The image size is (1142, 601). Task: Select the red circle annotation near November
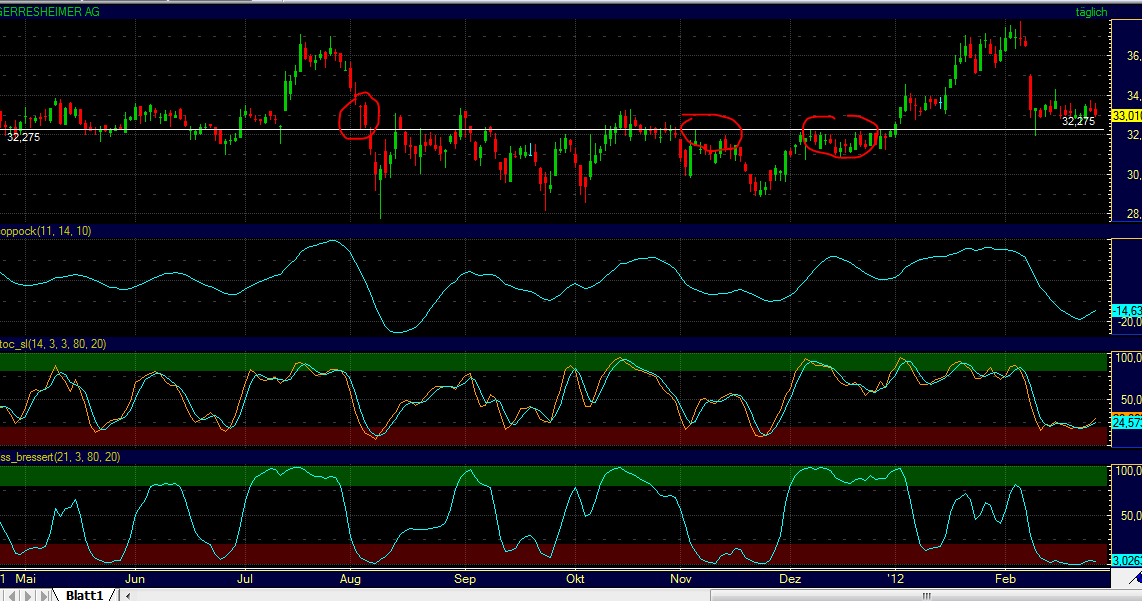point(713,131)
